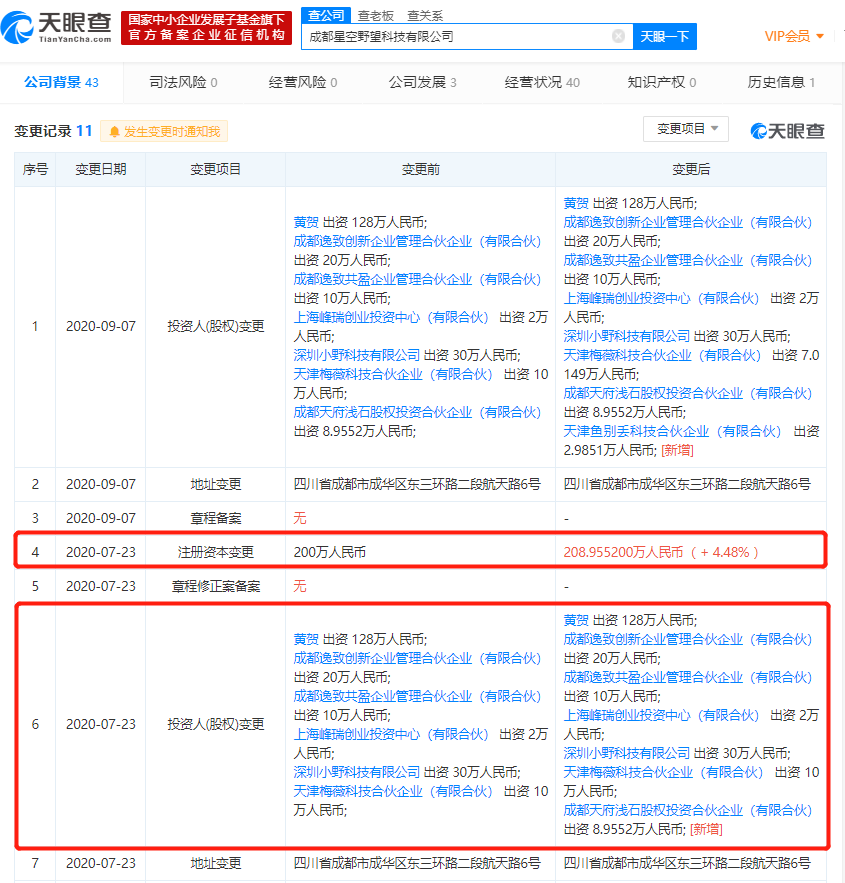Open the 历史信息 1 tab
845x883 pixels.
coord(781,82)
